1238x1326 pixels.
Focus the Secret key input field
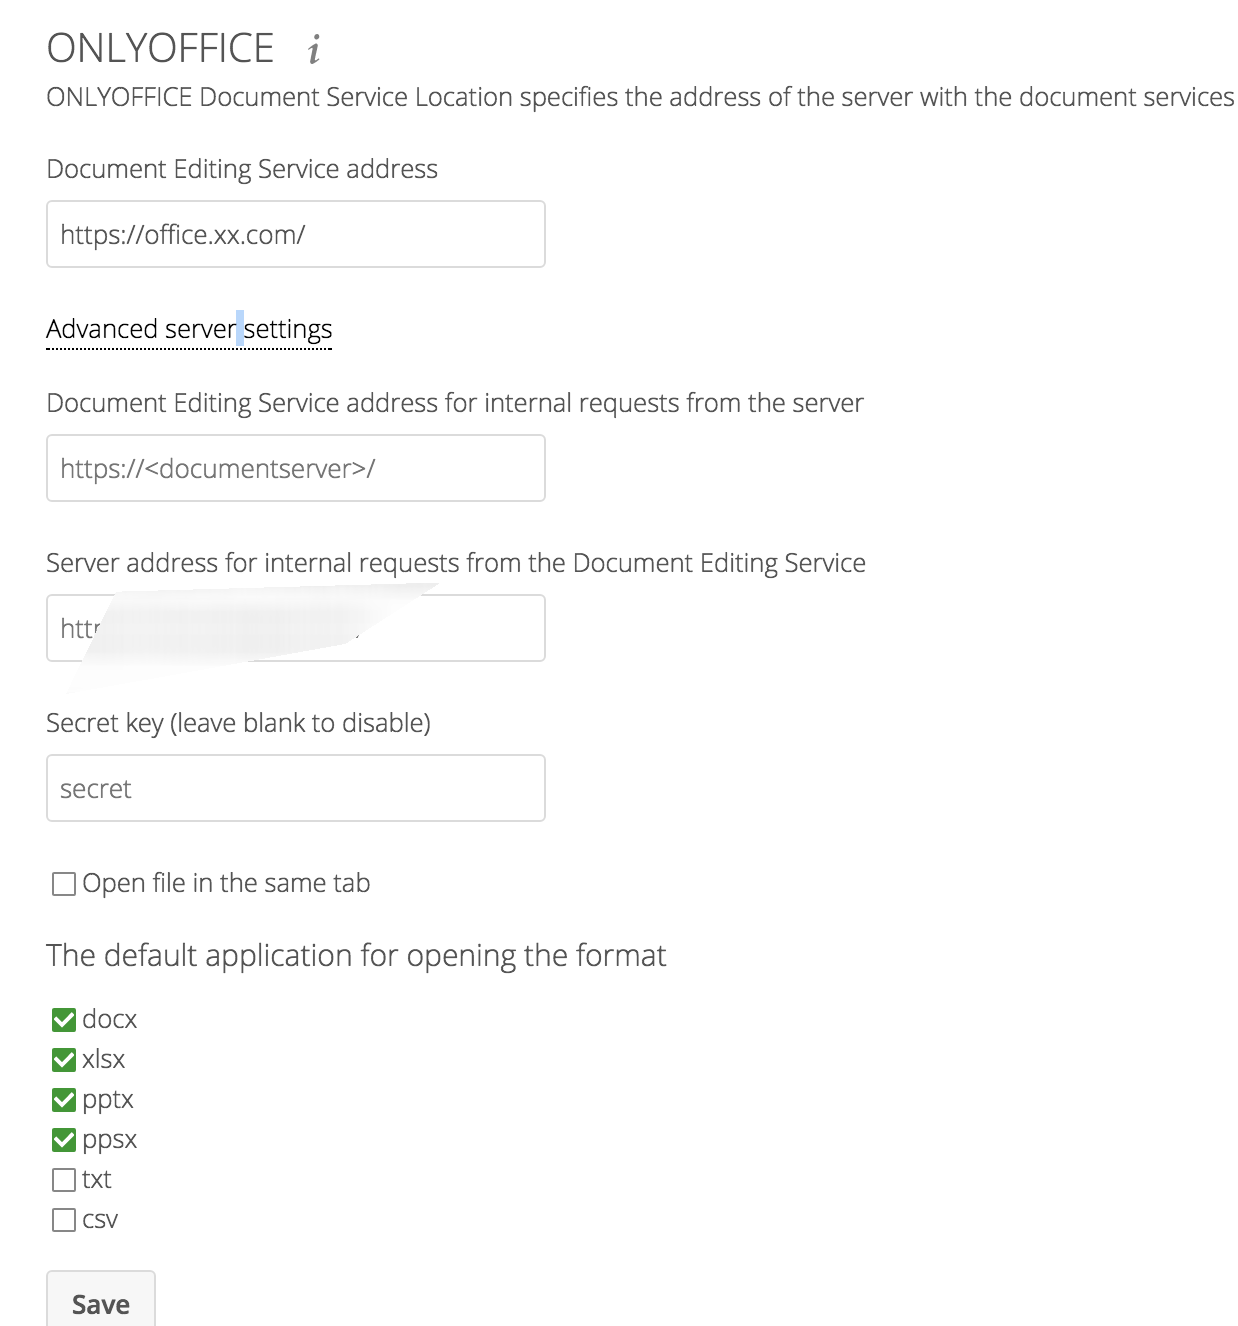click(295, 788)
